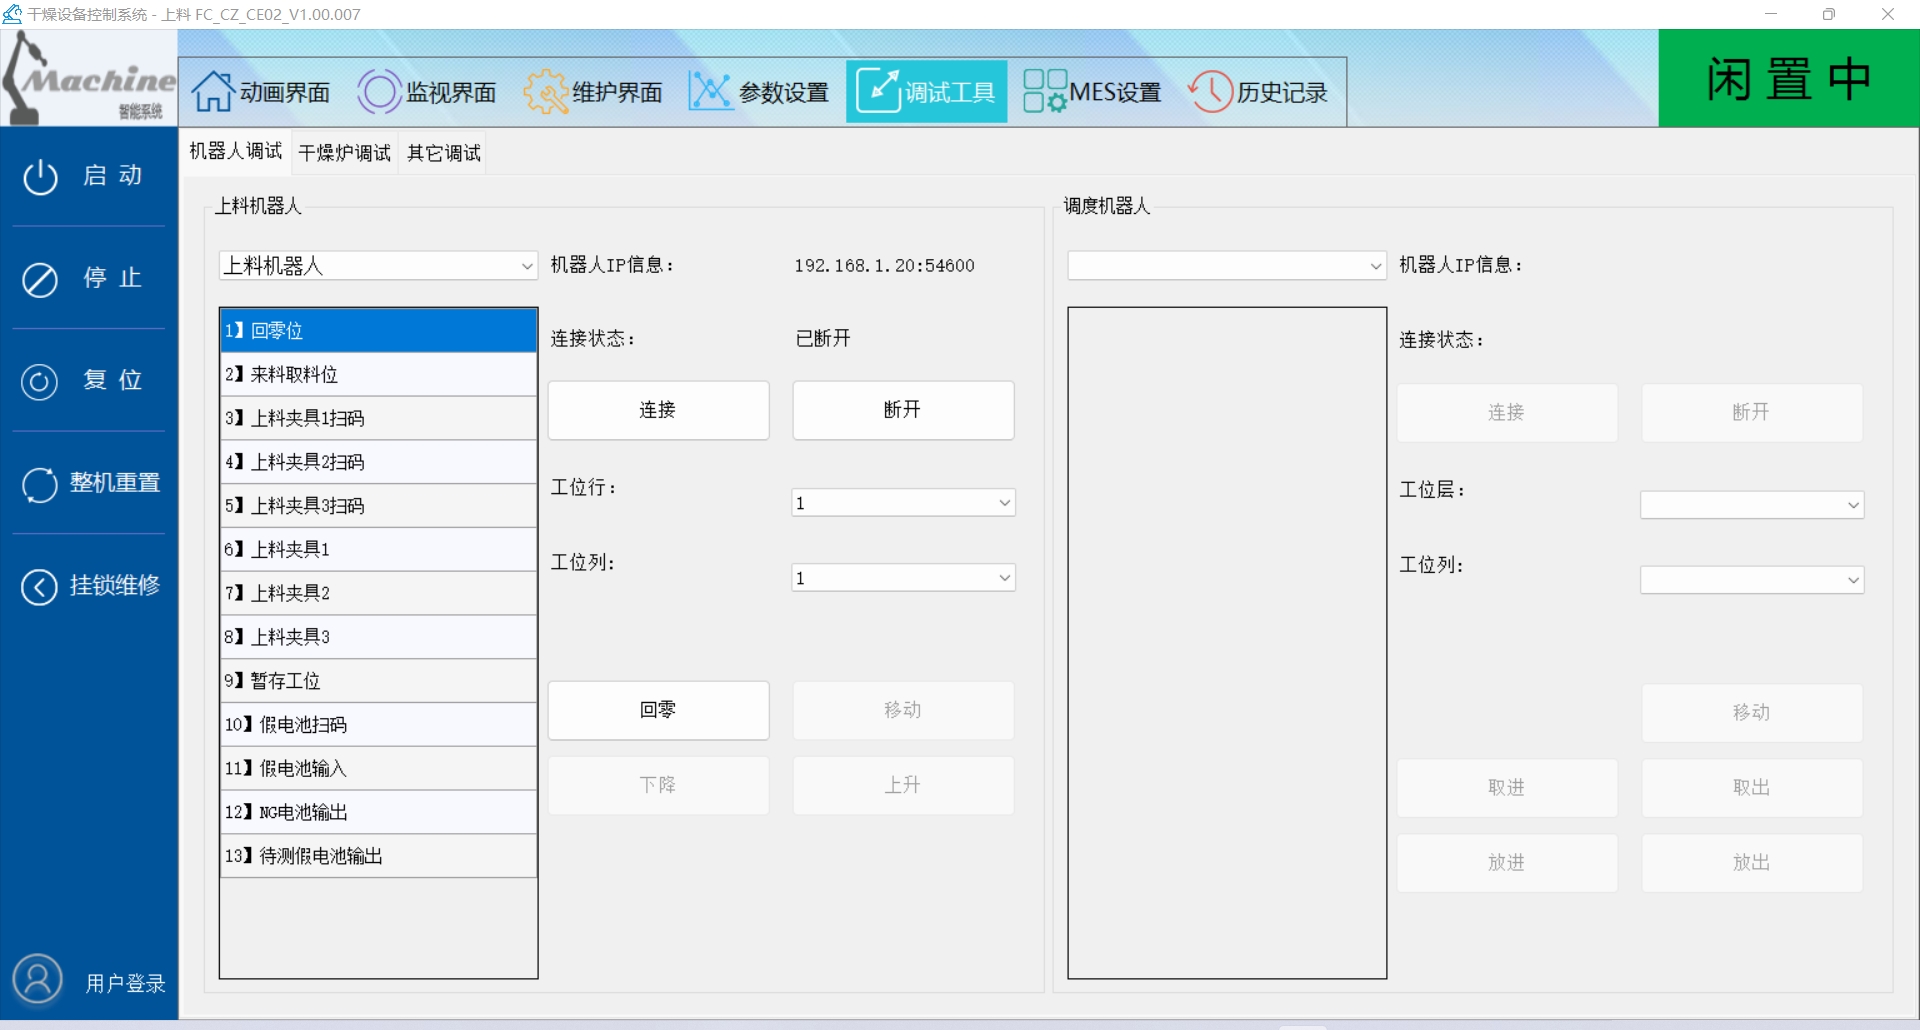Select list item 4】上料夹具2扫码
Viewport: 1920px width, 1030px height.
tap(378, 463)
